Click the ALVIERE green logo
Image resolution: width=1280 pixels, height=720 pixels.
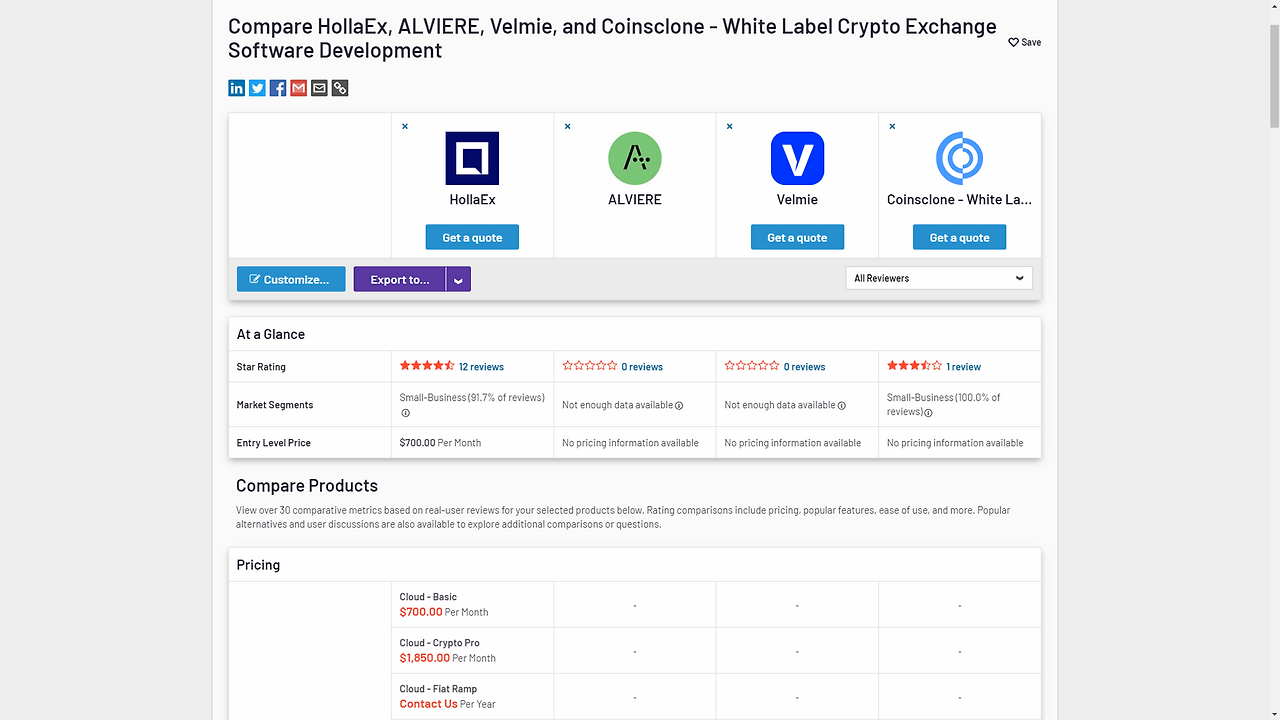pyautogui.click(x=635, y=158)
